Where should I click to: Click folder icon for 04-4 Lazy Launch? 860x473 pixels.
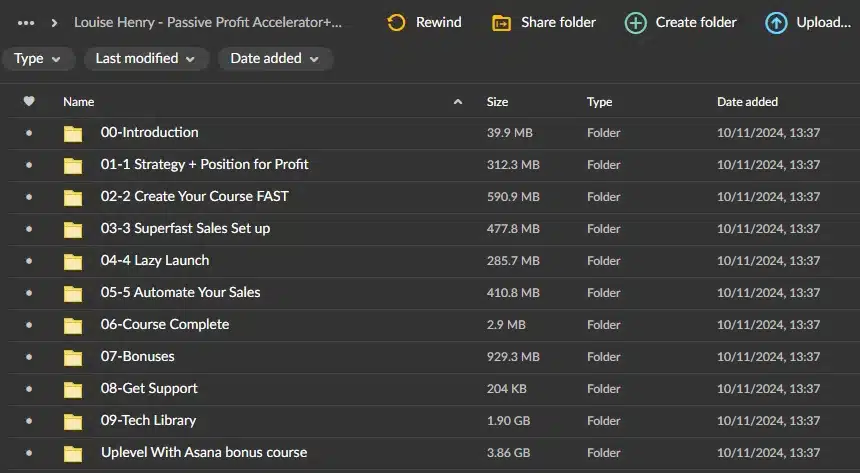click(x=73, y=261)
